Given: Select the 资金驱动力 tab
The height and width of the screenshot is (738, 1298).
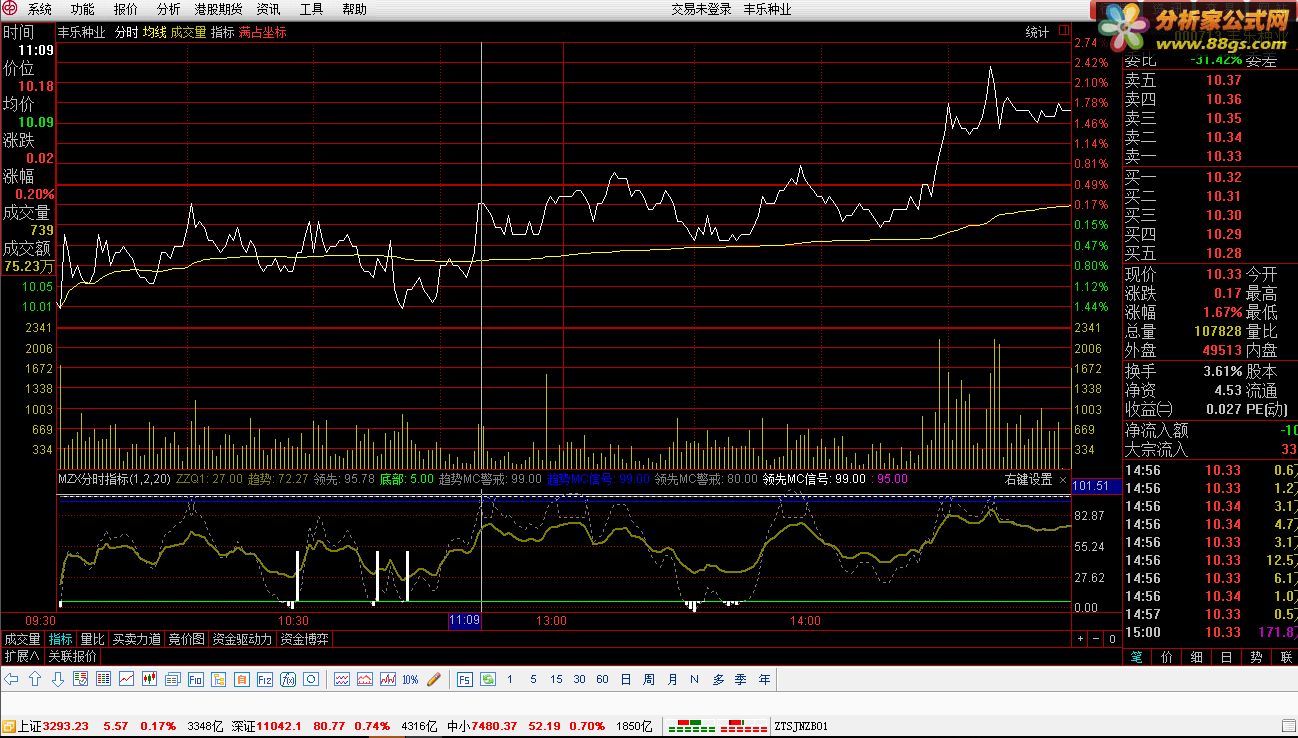Looking at the screenshot, I should click(x=242, y=639).
